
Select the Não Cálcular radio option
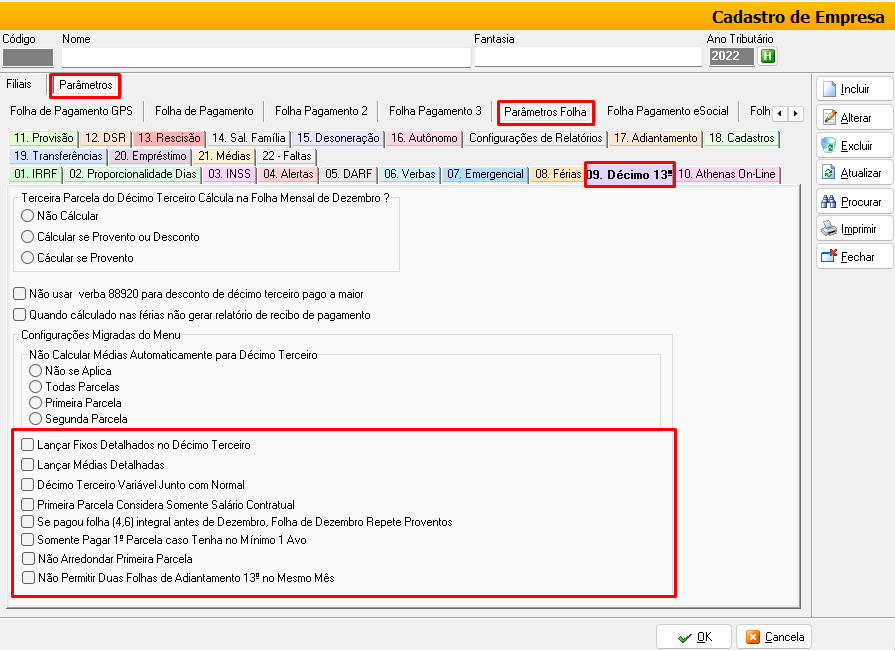point(28,216)
